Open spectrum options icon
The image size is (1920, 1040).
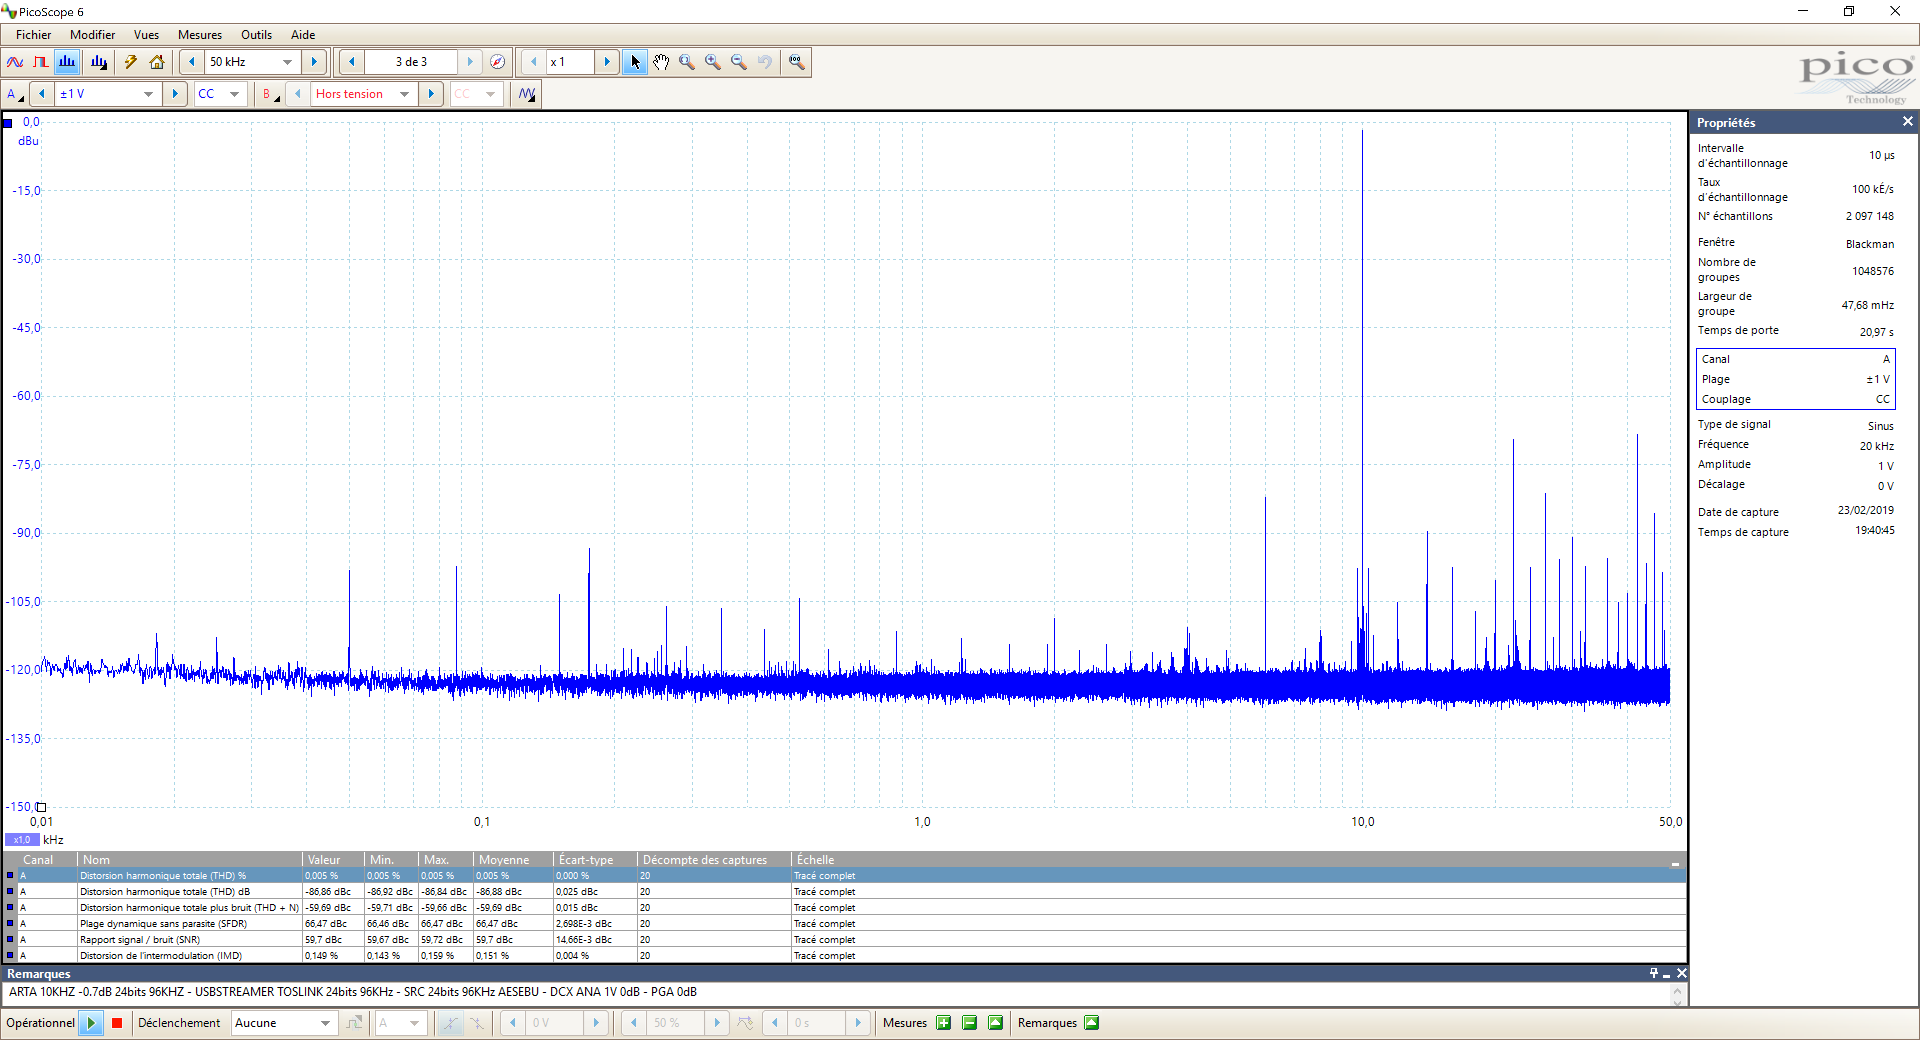pyautogui.click(x=99, y=62)
